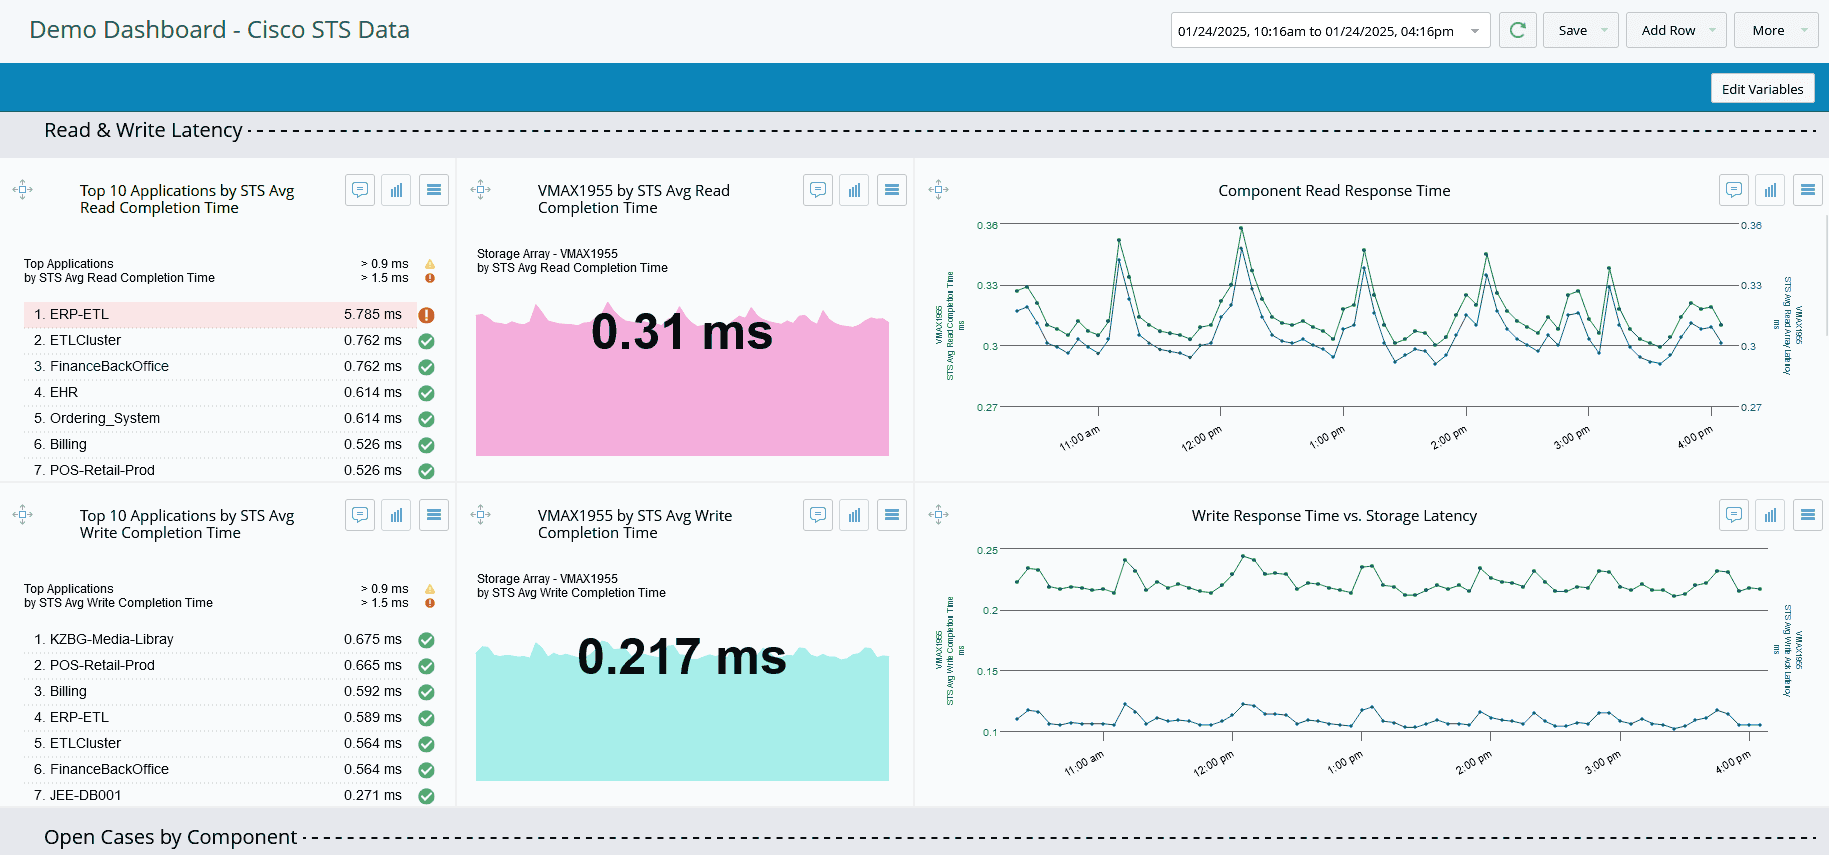This screenshot has height=855, width=1829.
Task: Expand the More dropdown menu
Action: (x=1776, y=30)
